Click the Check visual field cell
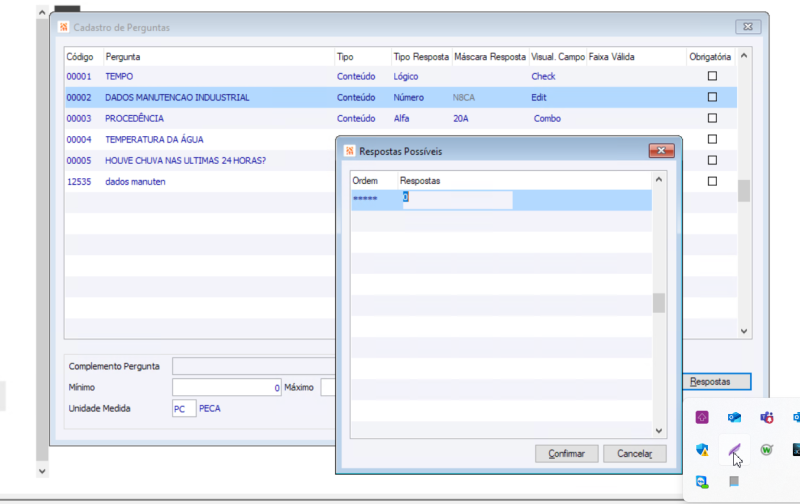 [543, 77]
